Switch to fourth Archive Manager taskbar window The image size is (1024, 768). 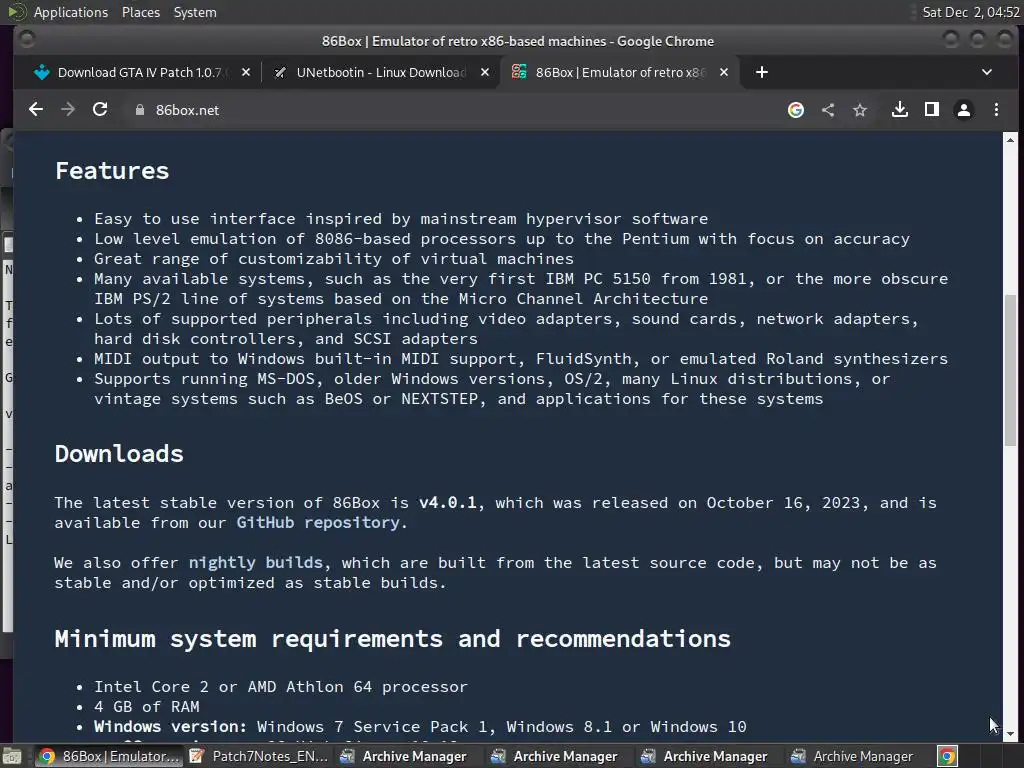[855, 756]
